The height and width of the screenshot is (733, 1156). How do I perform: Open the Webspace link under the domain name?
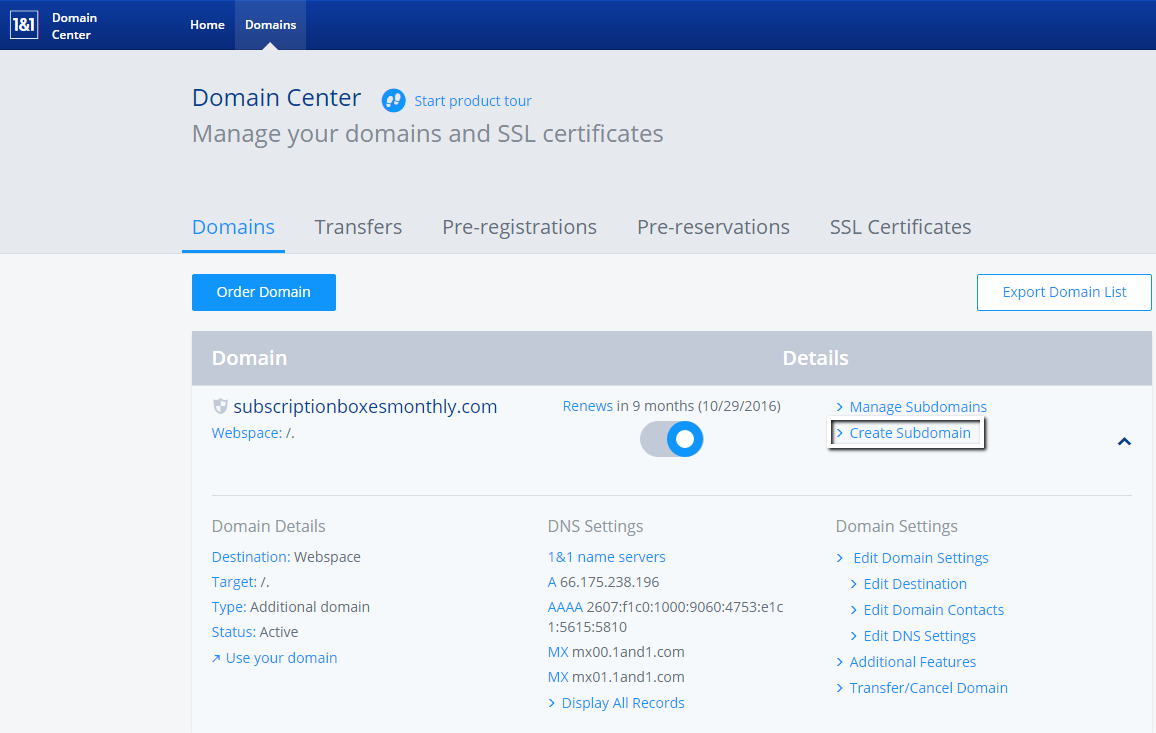pos(246,433)
